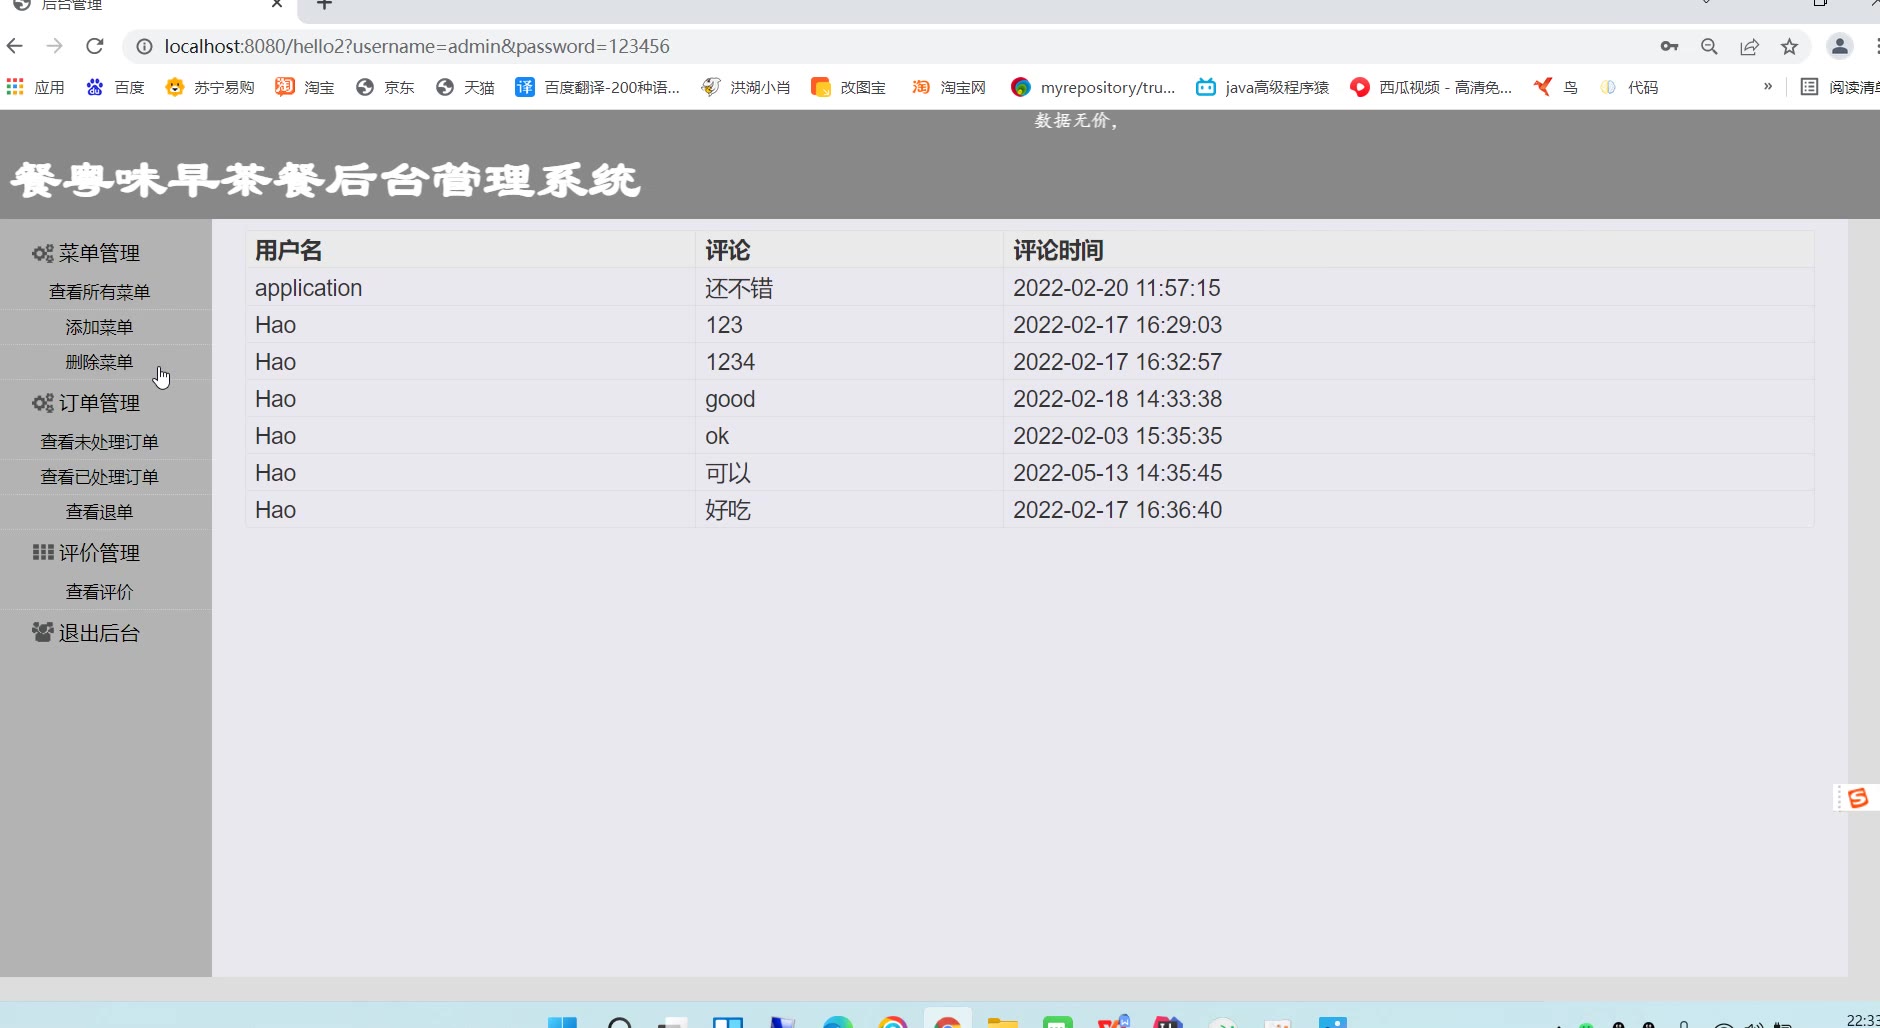Open File Explorer from taskbar
The image size is (1880, 1028).
pyautogui.click(x=1002, y=1022)
